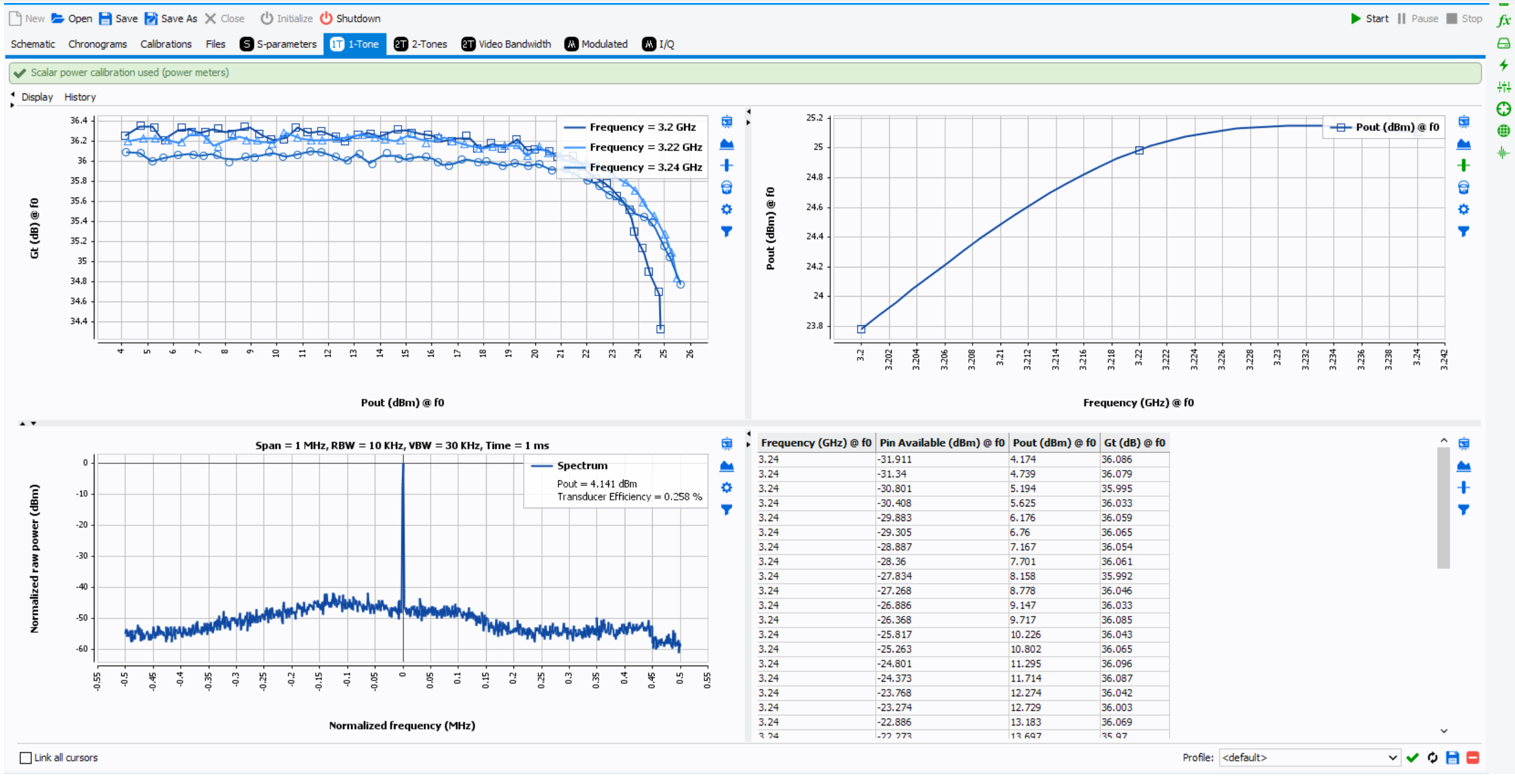Select the 2-Tones measurement tab
Image resolution: width=1515 pixels, height=778 pixels.
point(421,44)
